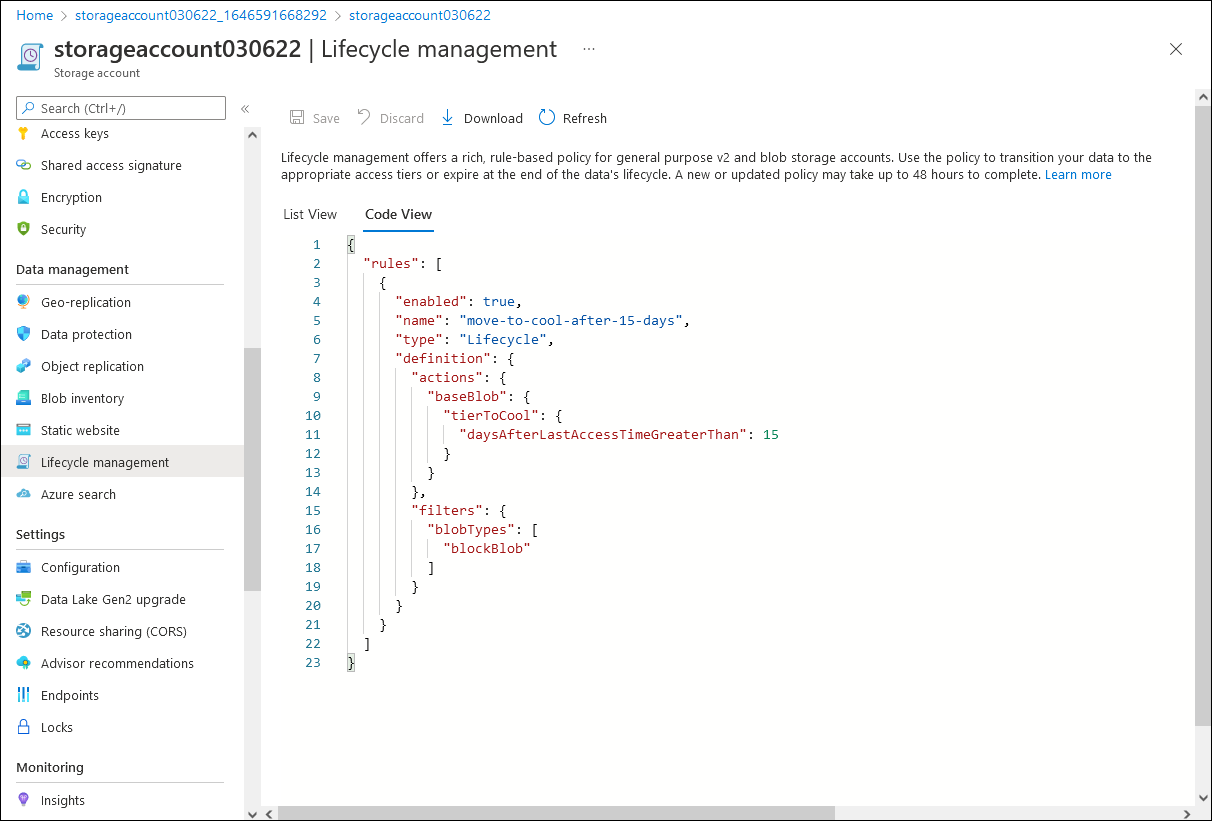Click the "filters" key in code

(447, 511)
